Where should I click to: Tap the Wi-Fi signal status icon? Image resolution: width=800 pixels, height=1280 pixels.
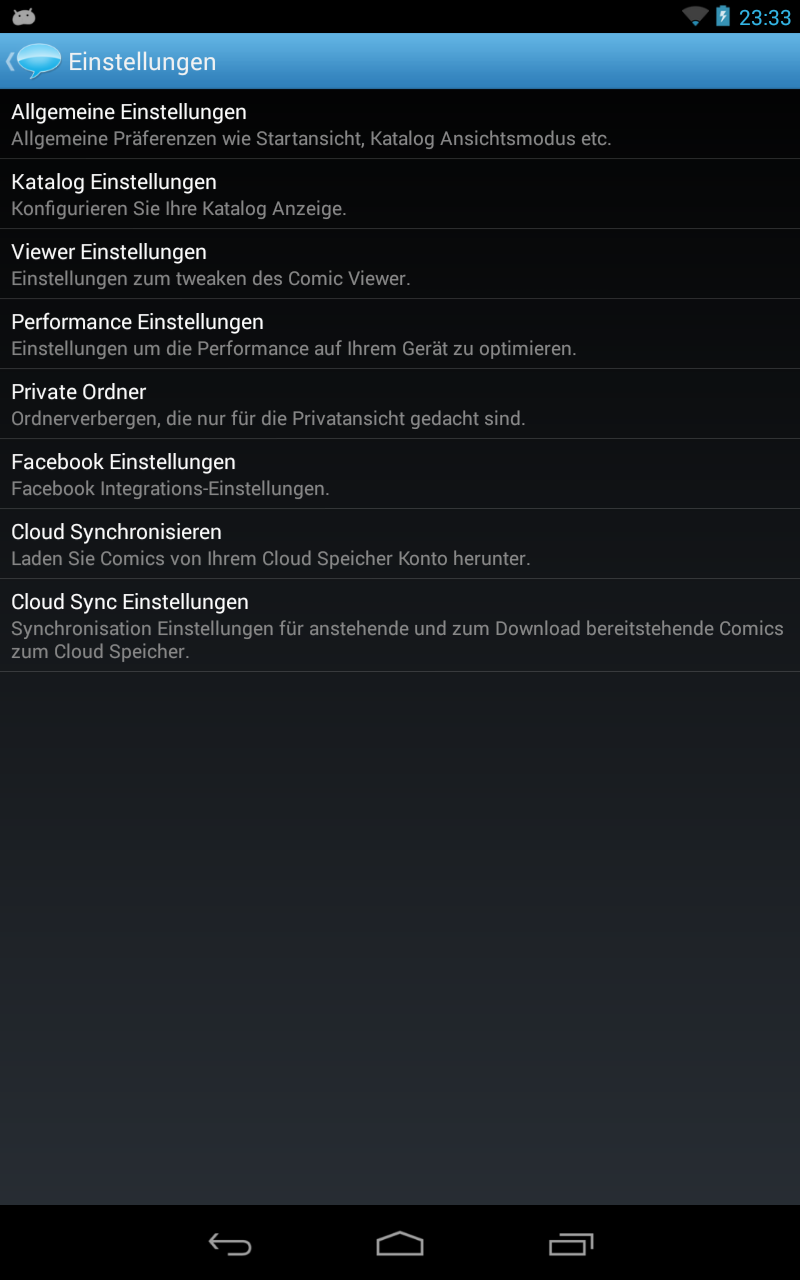[x=695, y=16]
